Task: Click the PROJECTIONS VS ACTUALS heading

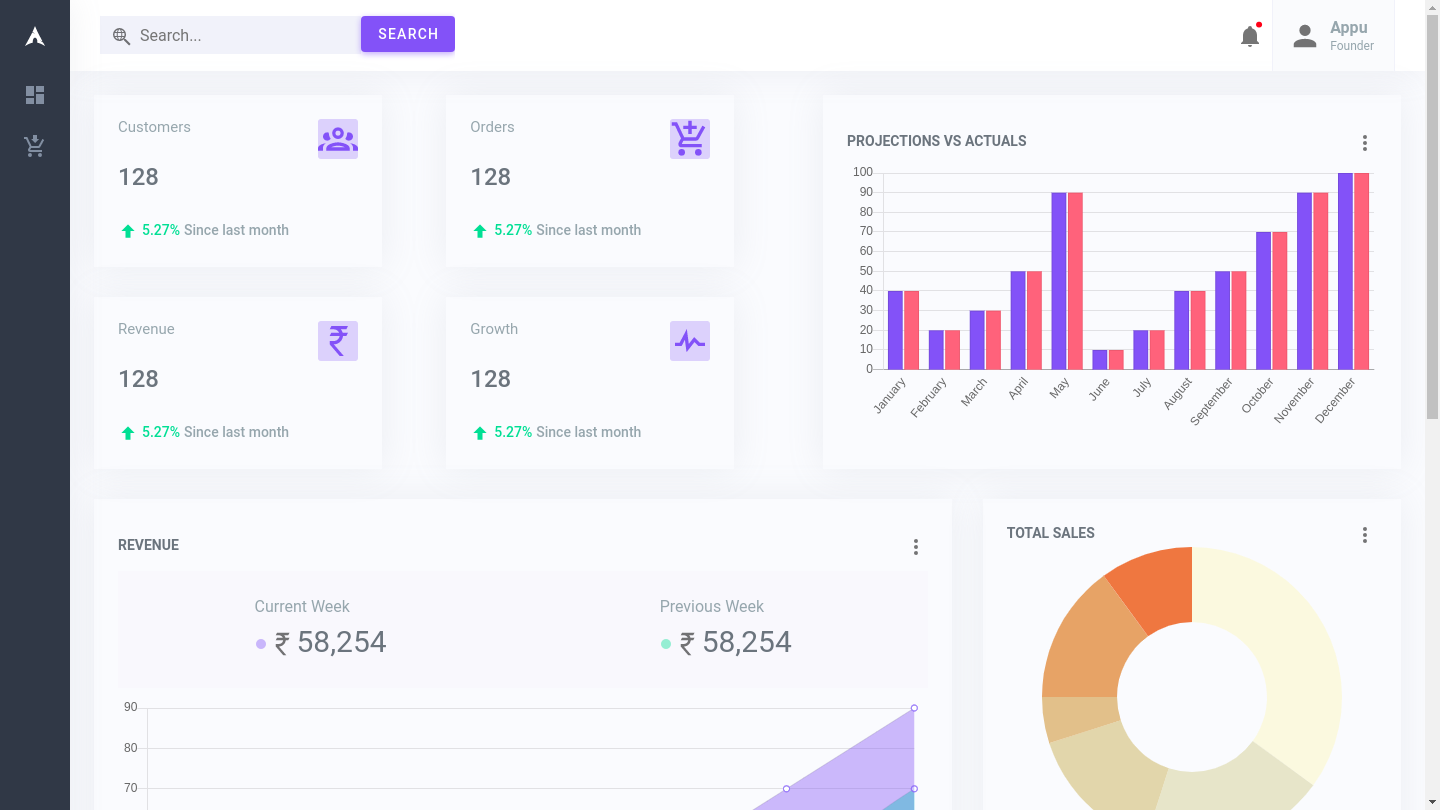Action: [x=937, y=141]
